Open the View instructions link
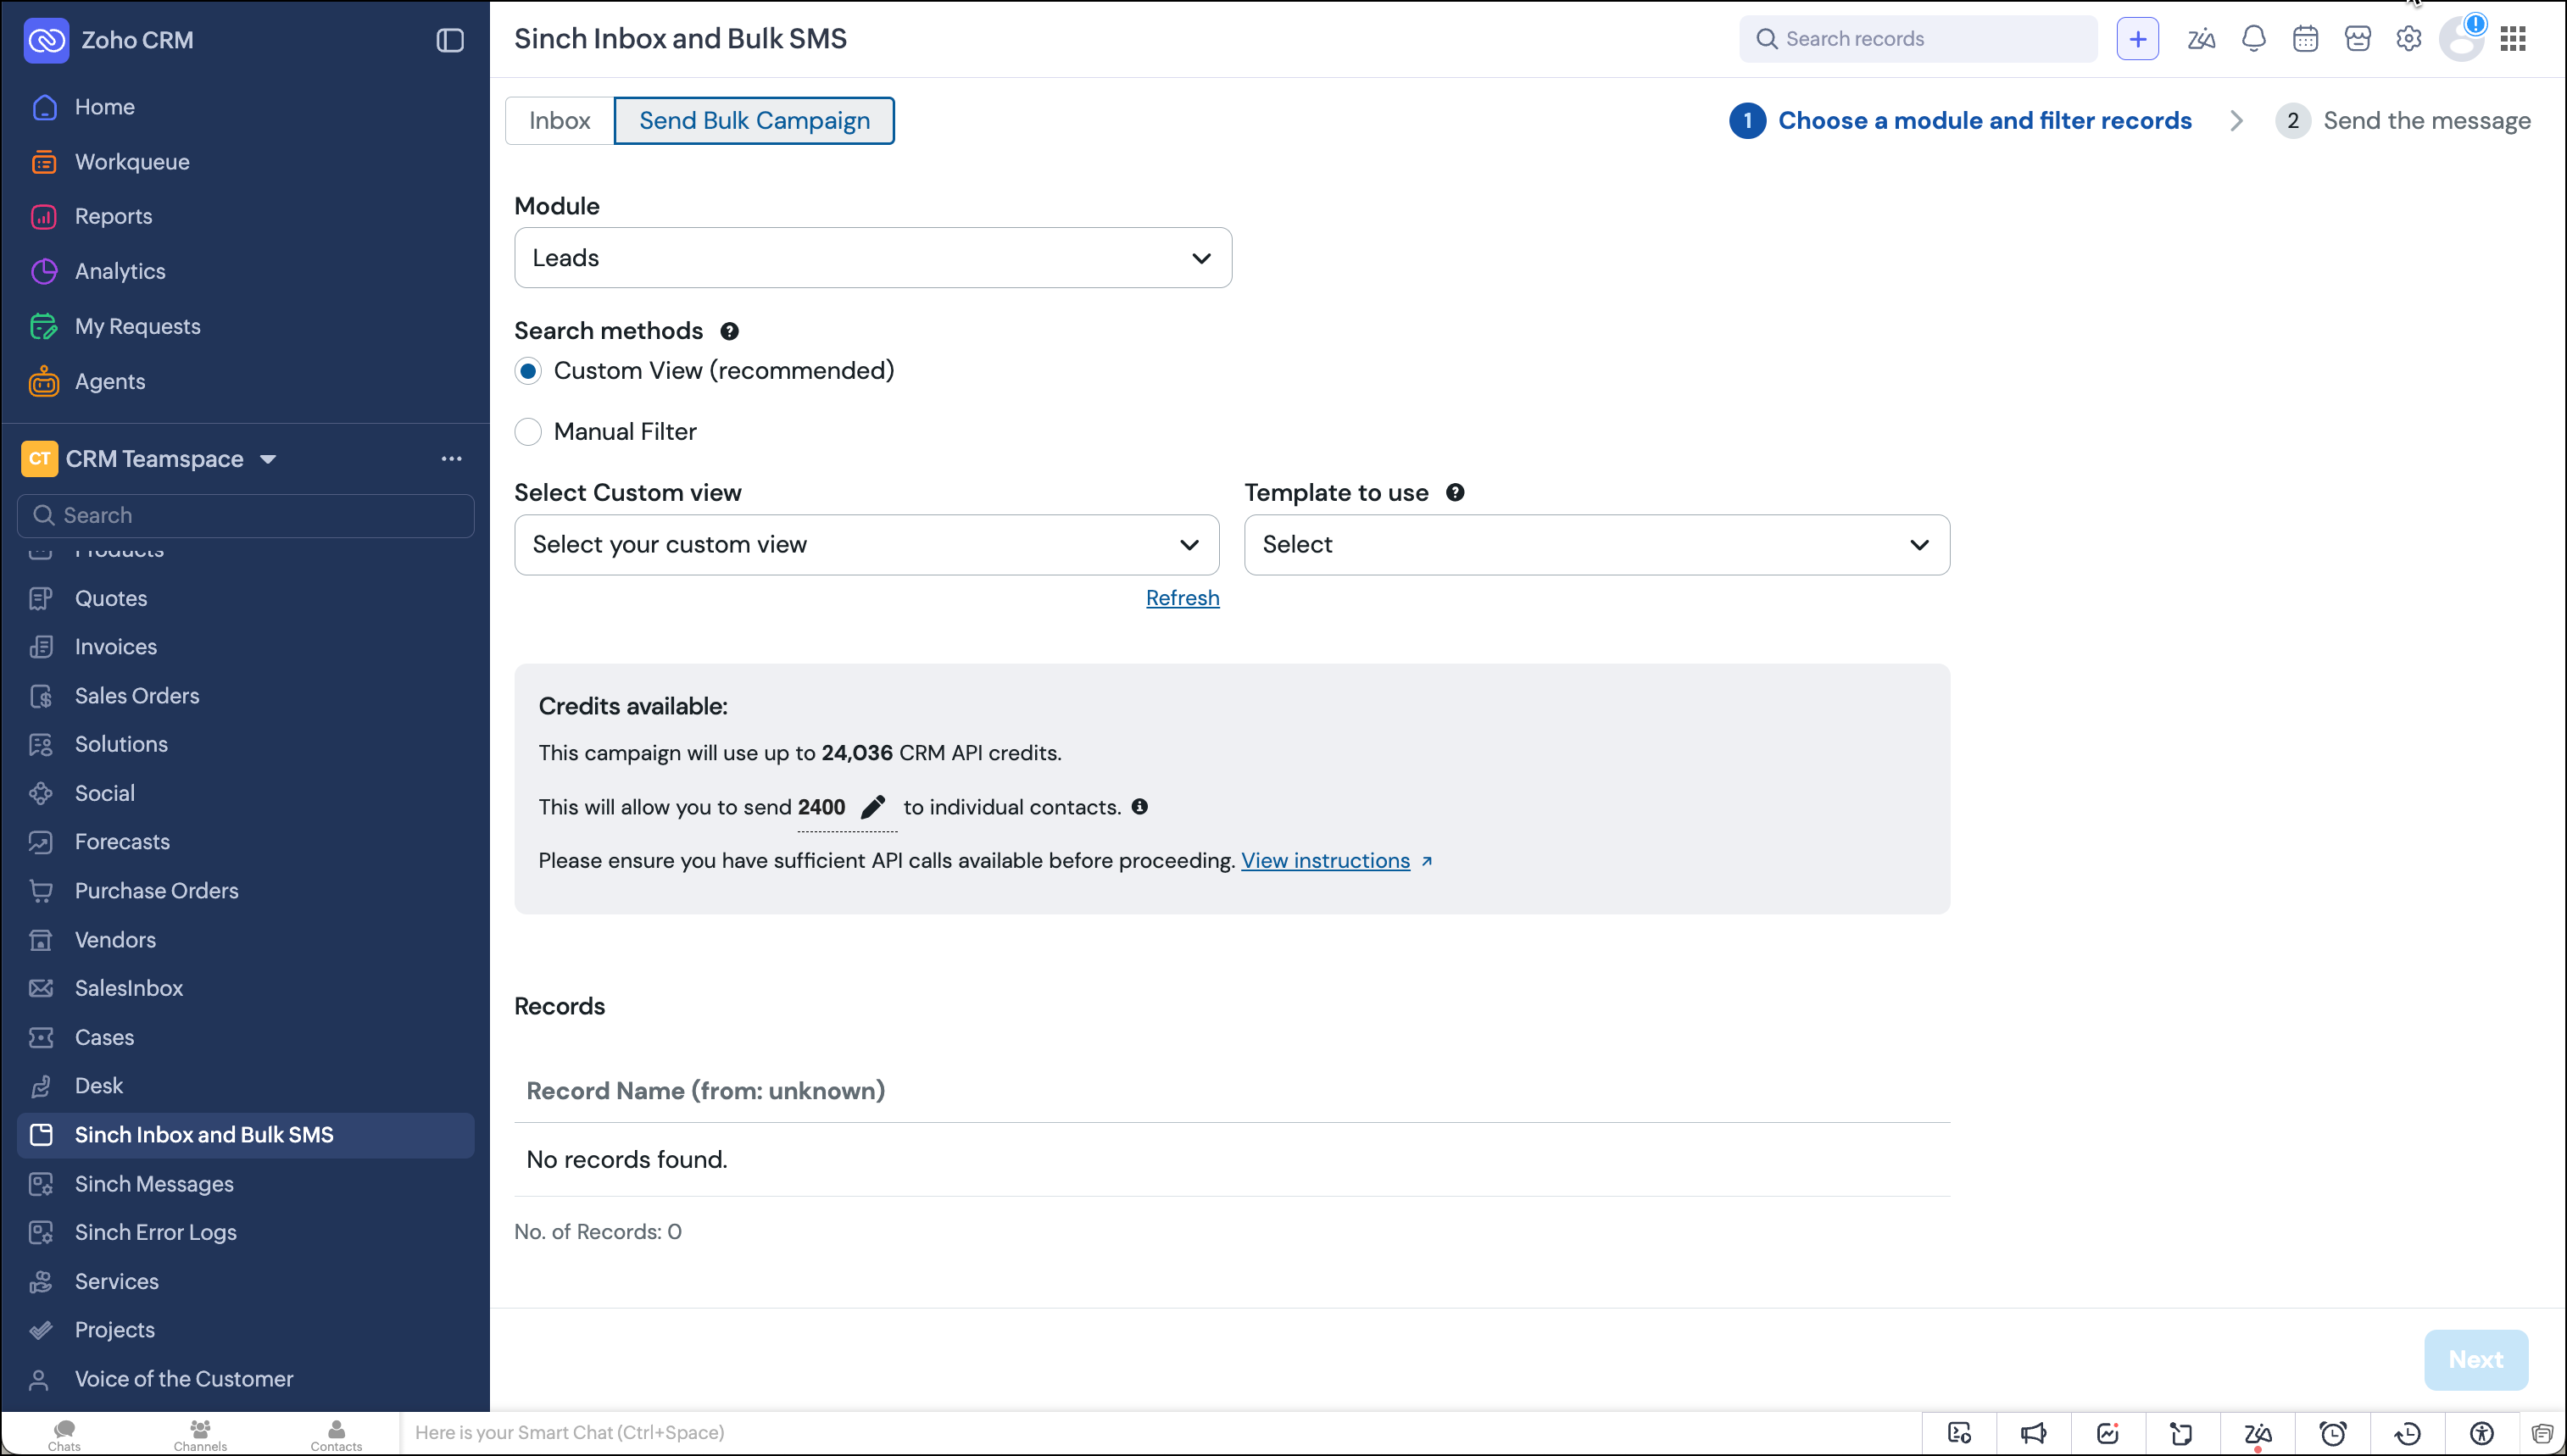Image resolution: width=2567 pixels, height=1456 pixels. tap(1325, 861)
